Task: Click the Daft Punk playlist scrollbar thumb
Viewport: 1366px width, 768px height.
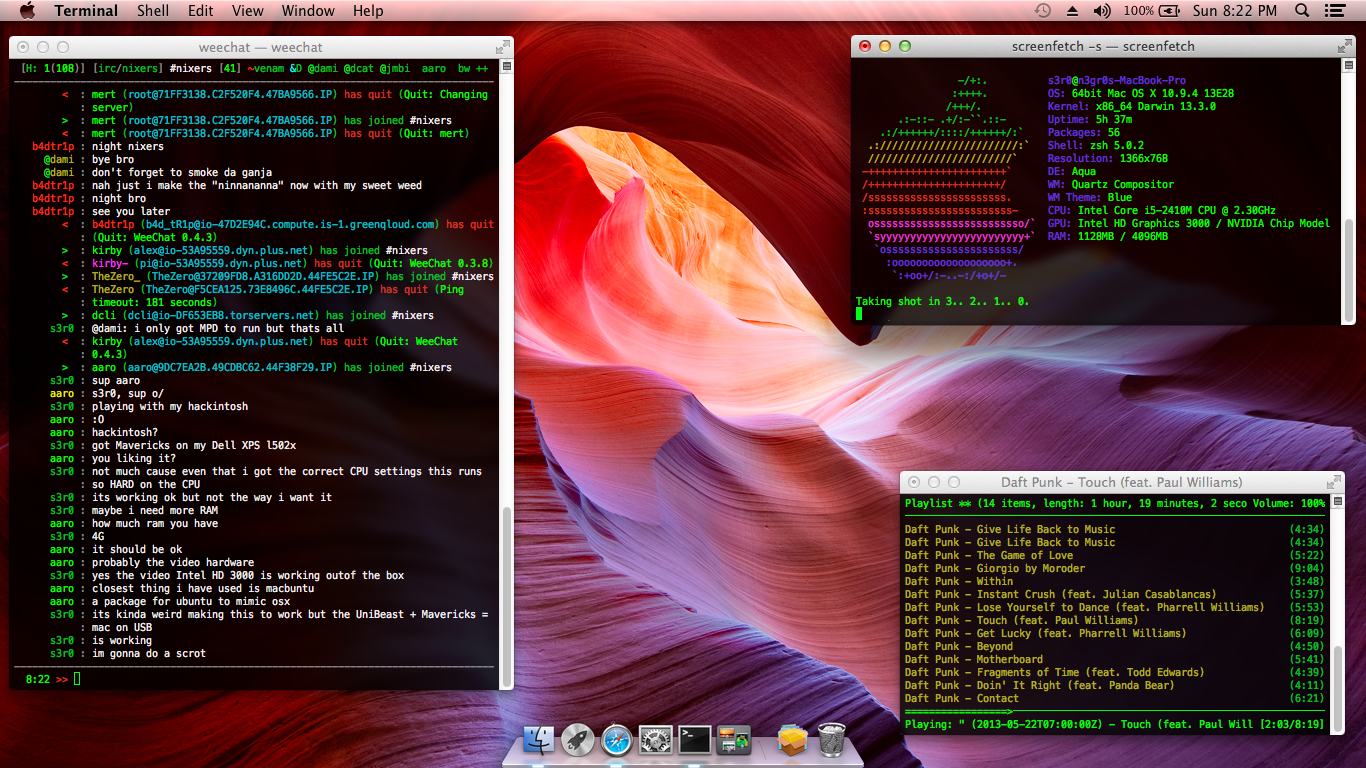Action: click(1340, 688)
